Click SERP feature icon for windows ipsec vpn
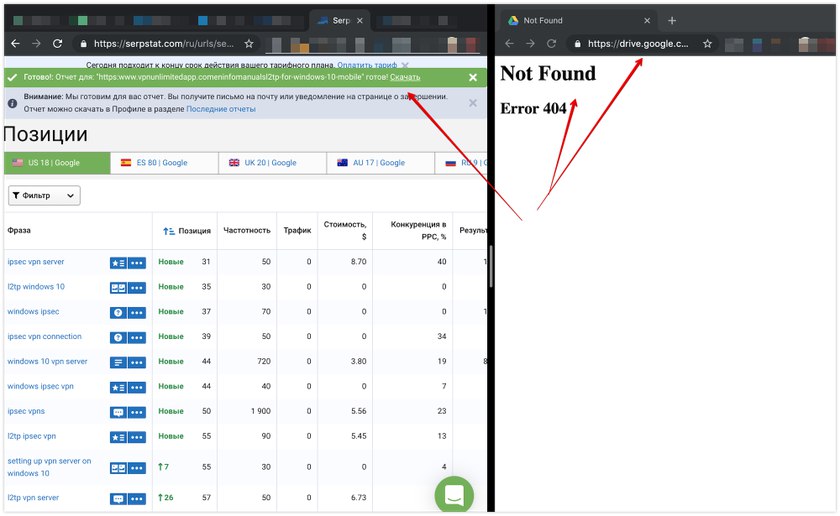Image resolution: width=840 pixels, height=516 pixels. [x=118, y=387]
